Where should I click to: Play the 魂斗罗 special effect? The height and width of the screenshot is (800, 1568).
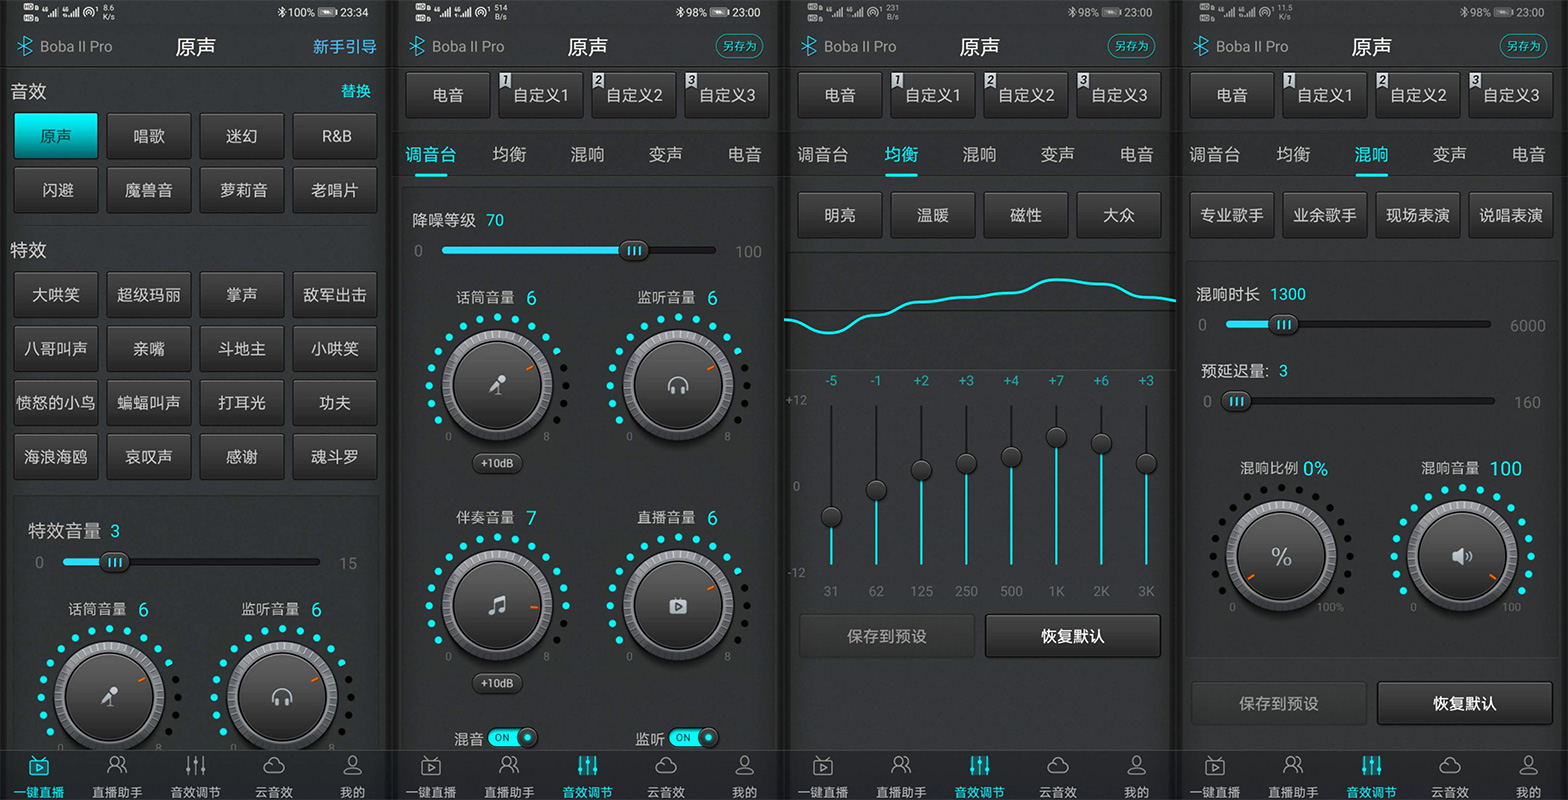coord(335,457)
